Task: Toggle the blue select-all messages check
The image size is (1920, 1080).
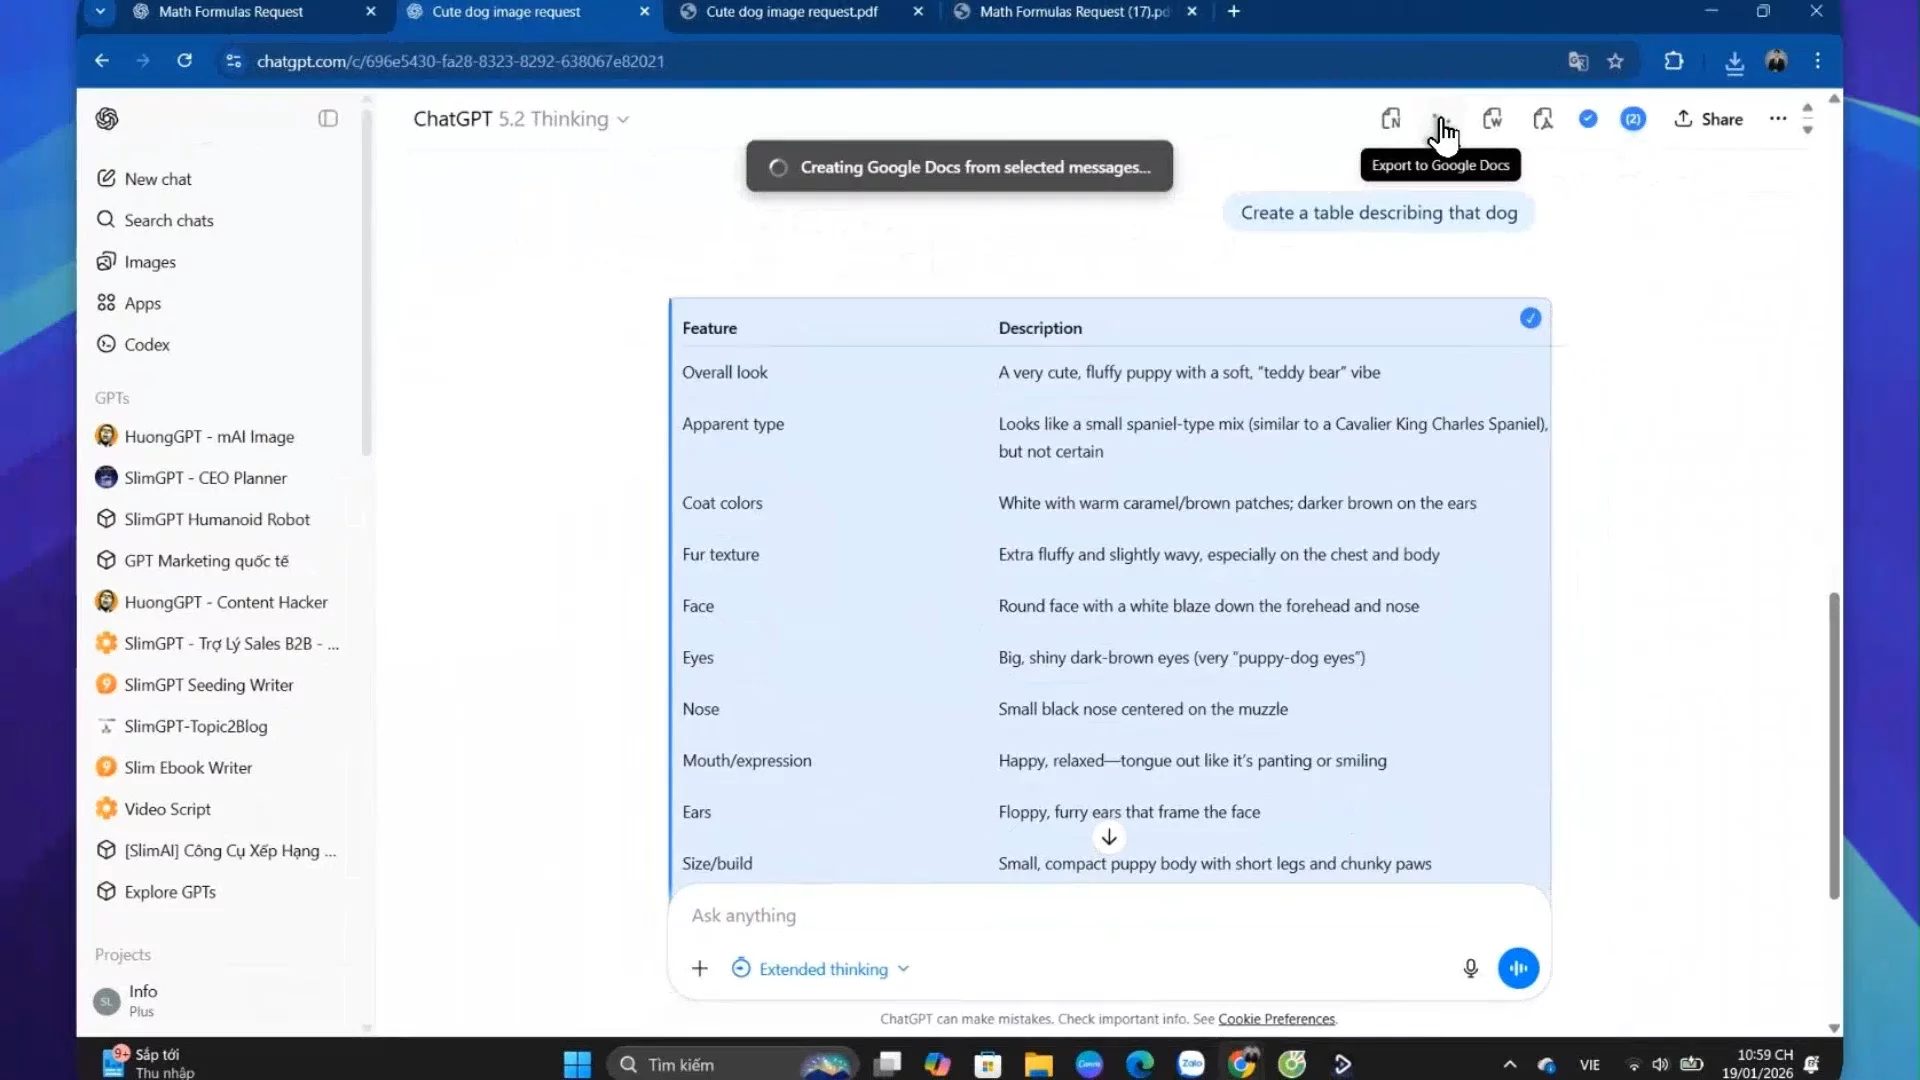Action: click(1588, 119)
